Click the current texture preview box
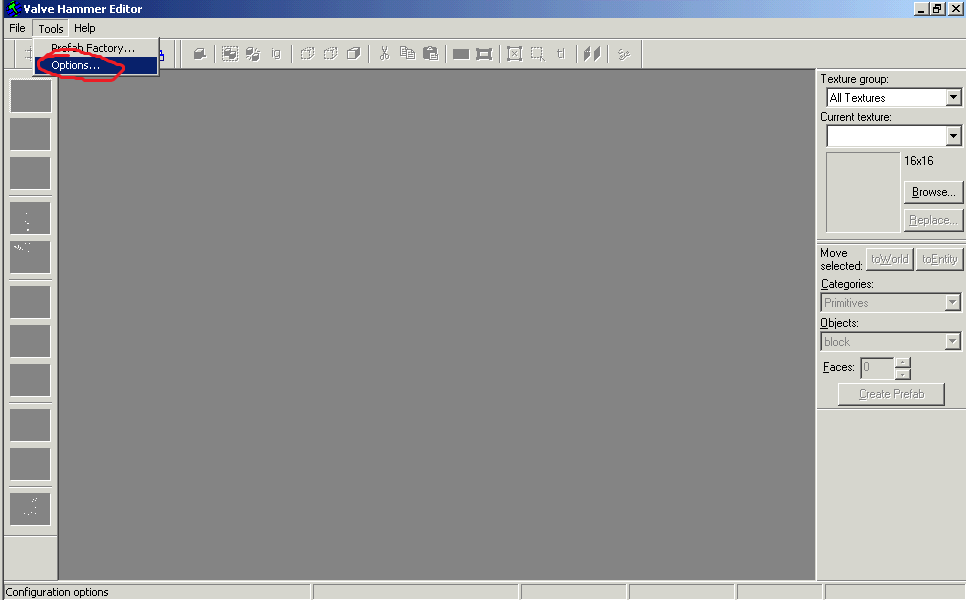The height and width of the screenshot is (600, 966). (862, 192)
